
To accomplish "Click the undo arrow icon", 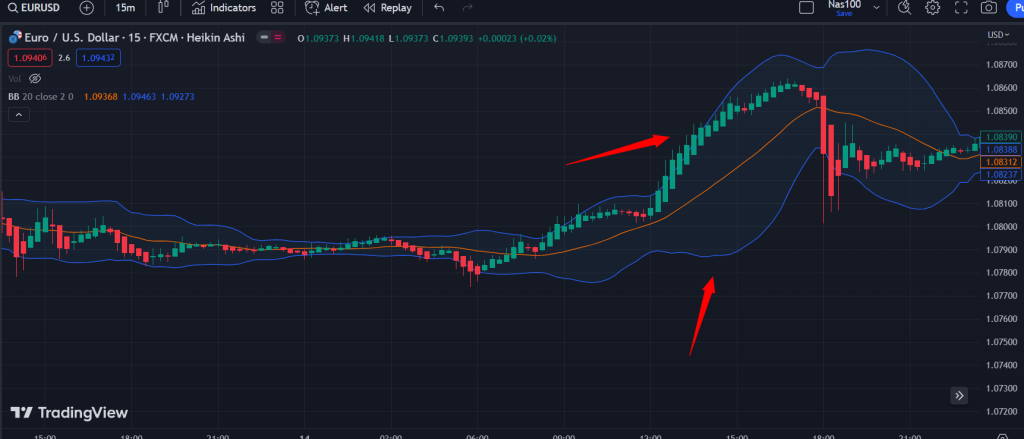I will point(438,8).
